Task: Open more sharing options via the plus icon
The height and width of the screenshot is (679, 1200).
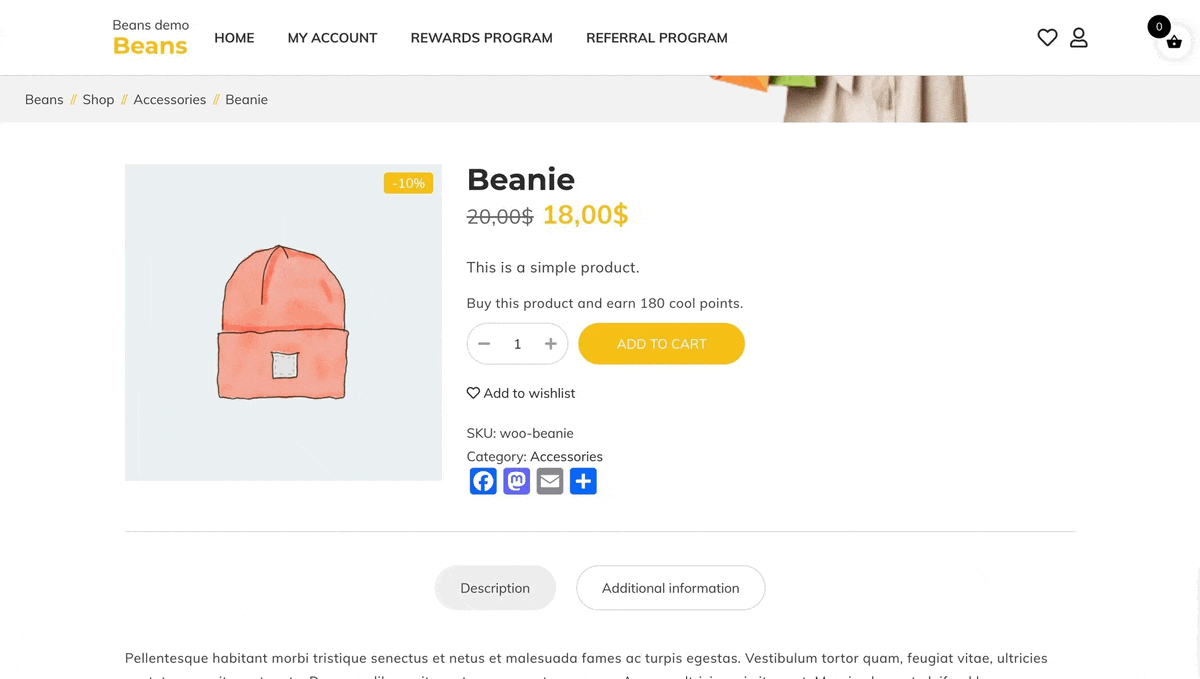Action: 583,481
